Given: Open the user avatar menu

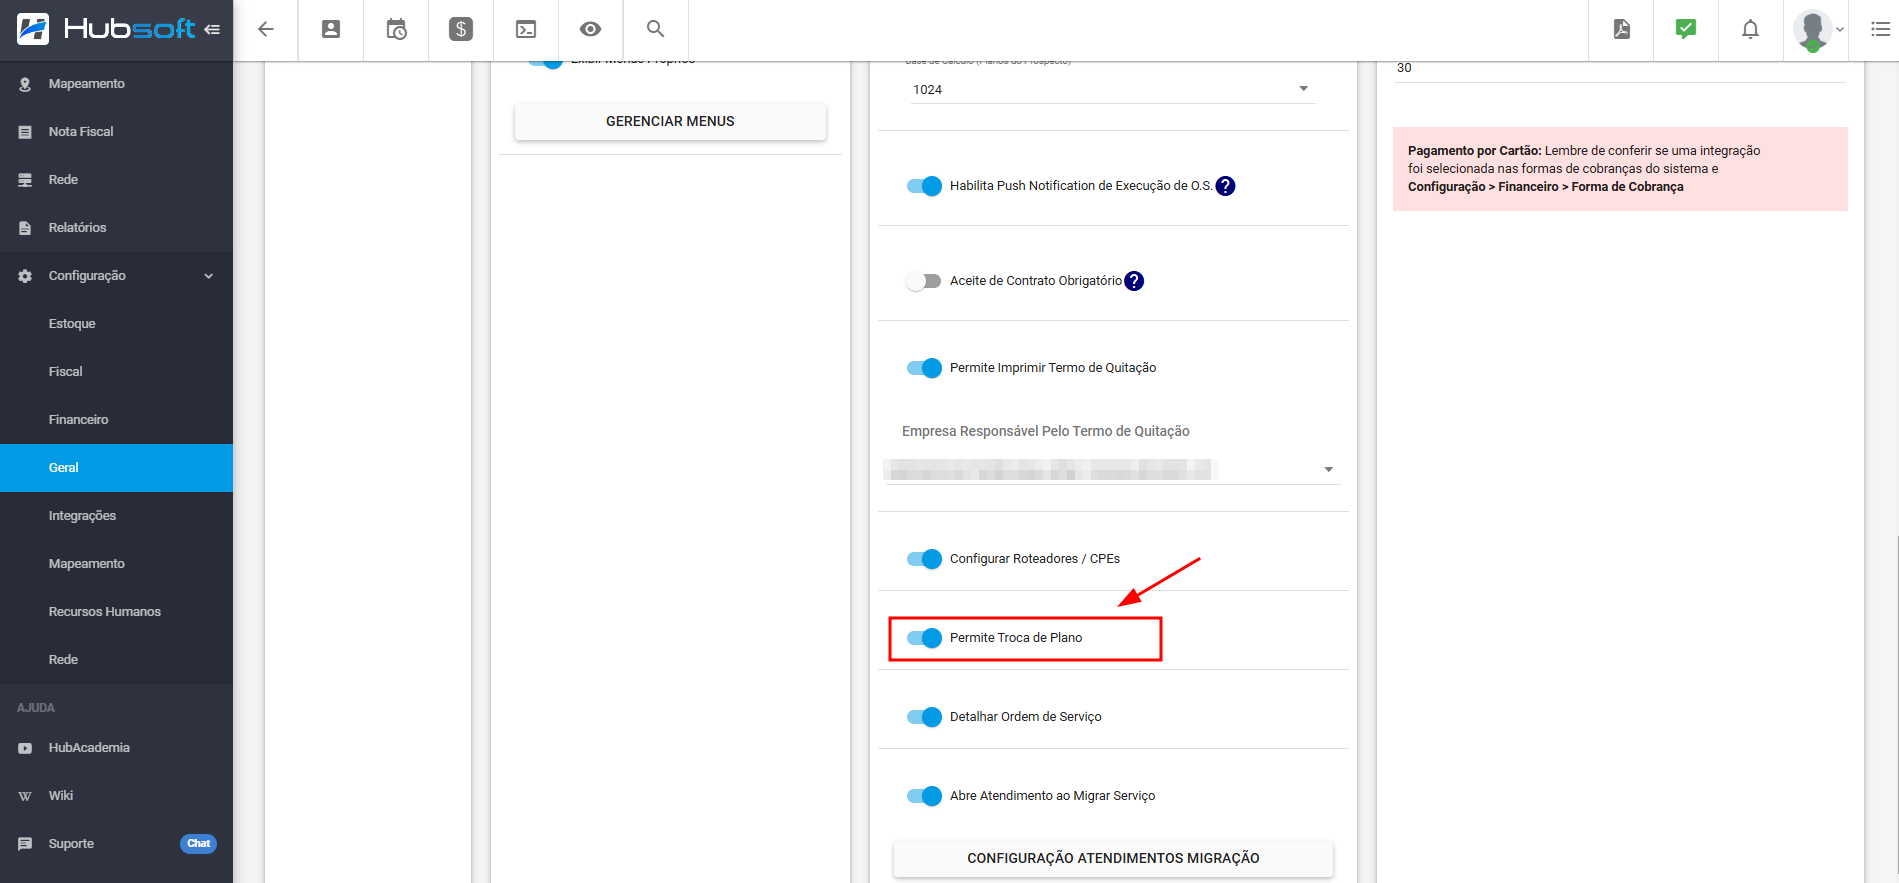Looking at the screenshot, I should (1813, 30).
